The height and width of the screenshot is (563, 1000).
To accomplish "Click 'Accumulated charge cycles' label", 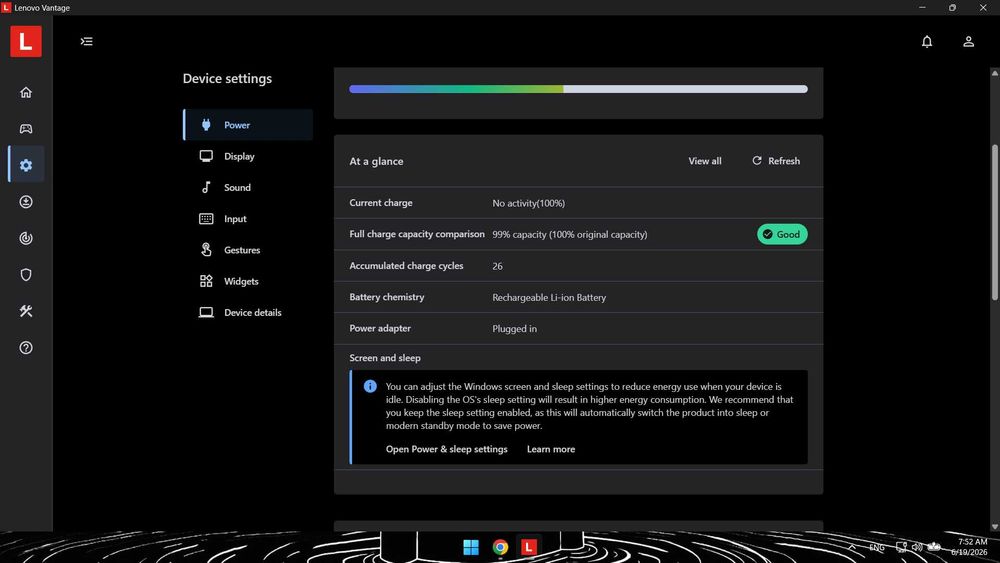I will (406, 265).
